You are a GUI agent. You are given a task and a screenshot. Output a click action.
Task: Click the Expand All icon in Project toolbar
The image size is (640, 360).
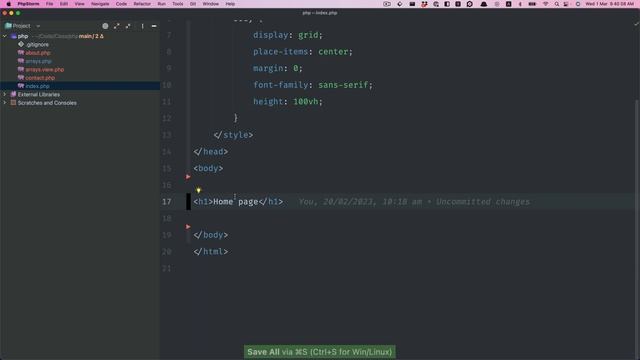tap(117, 26)
